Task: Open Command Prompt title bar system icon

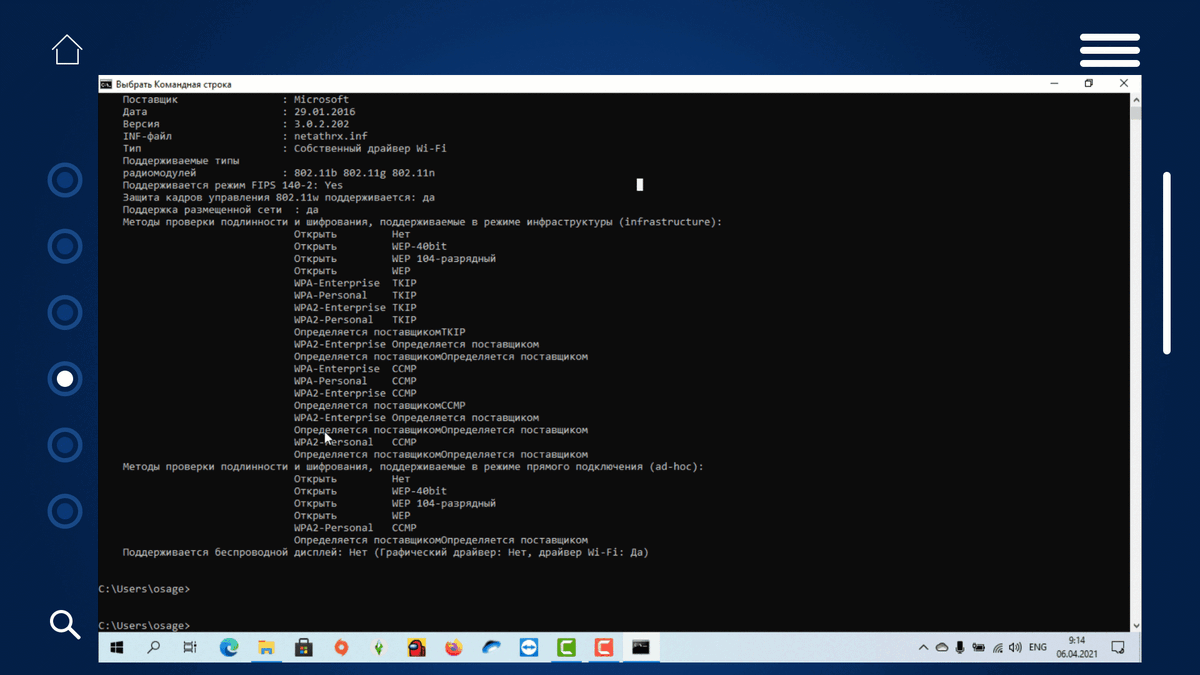Action: (x=106, y=84)
